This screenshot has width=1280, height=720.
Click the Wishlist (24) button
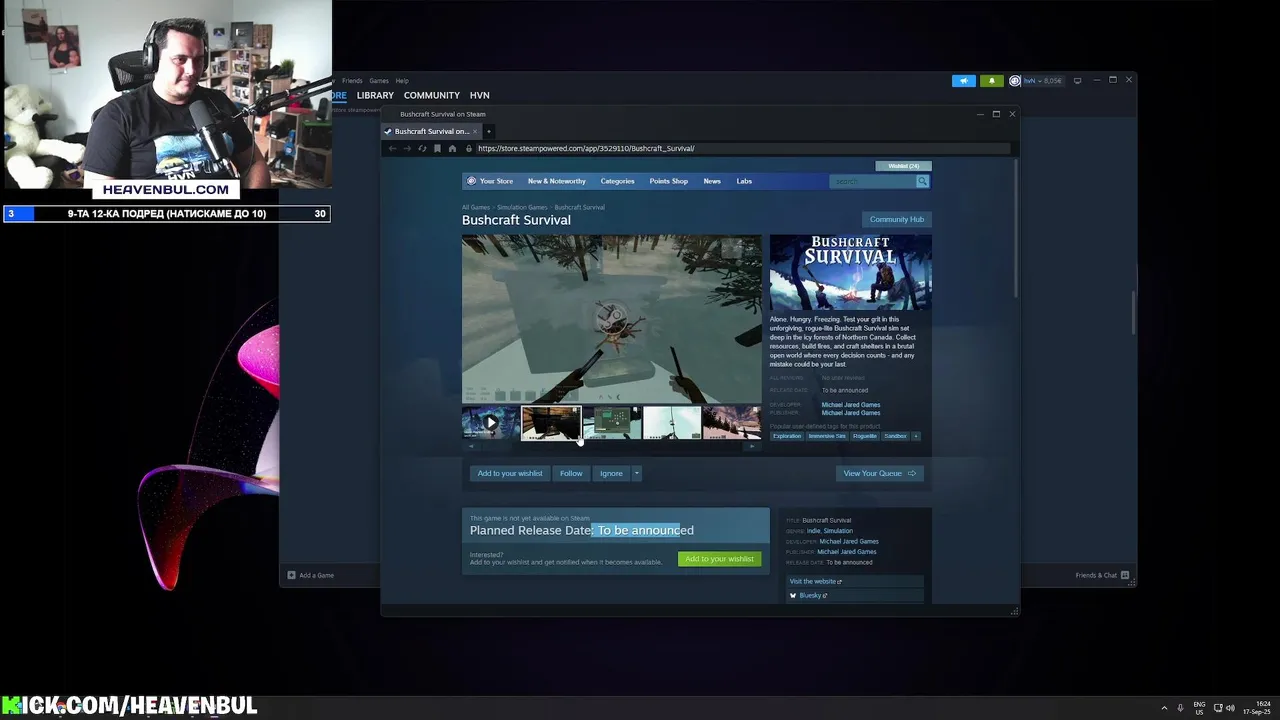(903, 166)
